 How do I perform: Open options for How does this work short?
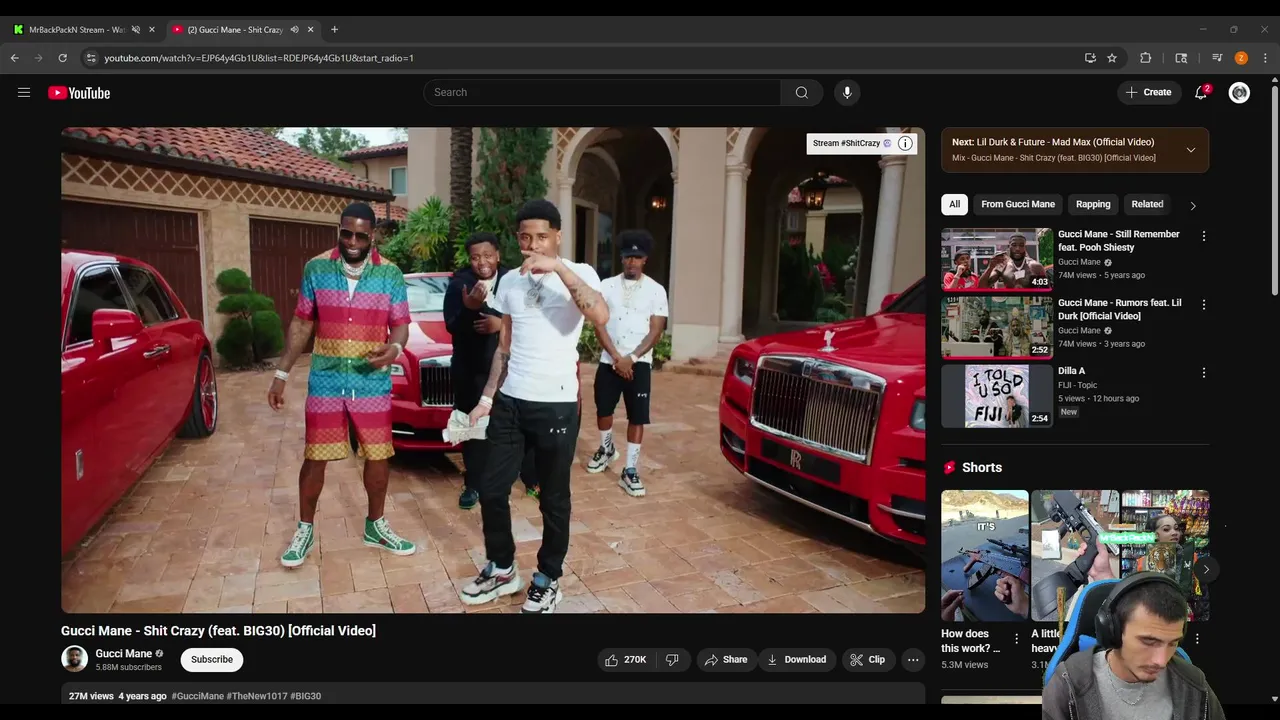(1017, 639)
